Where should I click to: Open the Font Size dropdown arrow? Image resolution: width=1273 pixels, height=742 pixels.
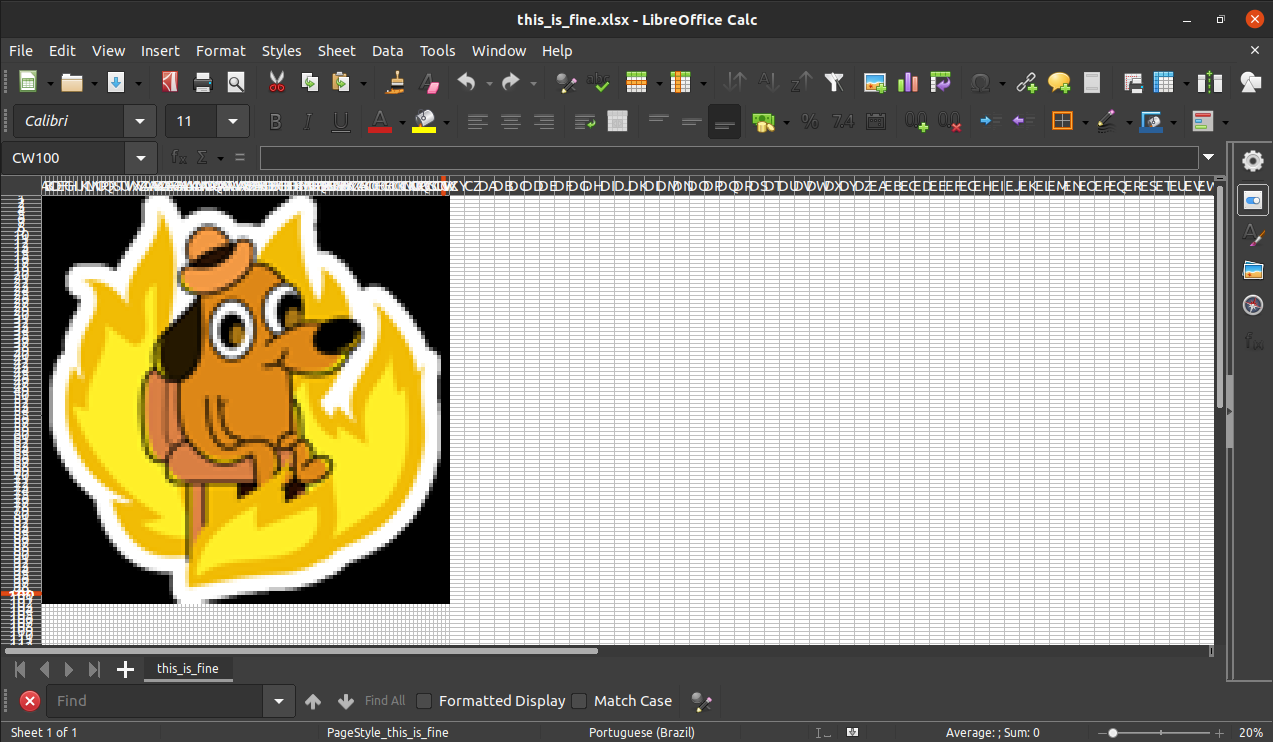(x=233, y=121)
